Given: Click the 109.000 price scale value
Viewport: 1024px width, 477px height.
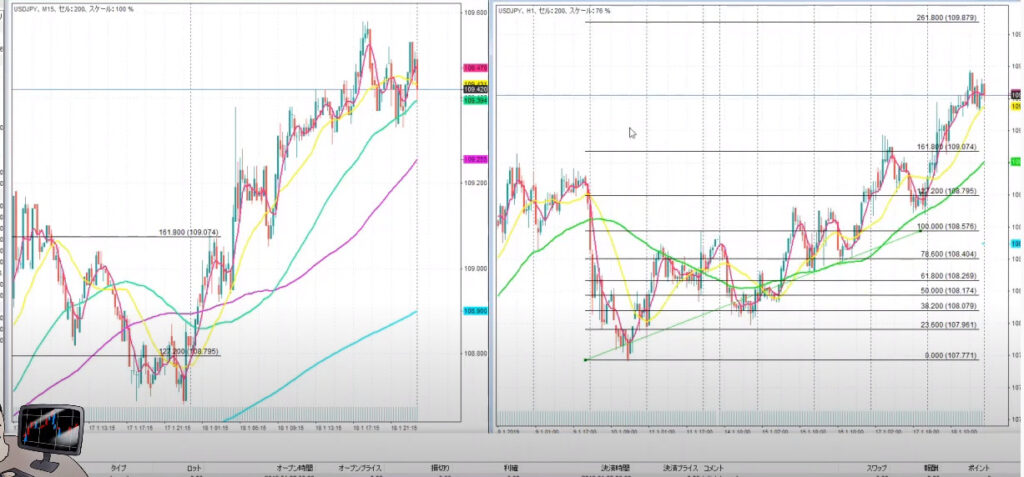Looking at the screenshot, I should 475,269.
